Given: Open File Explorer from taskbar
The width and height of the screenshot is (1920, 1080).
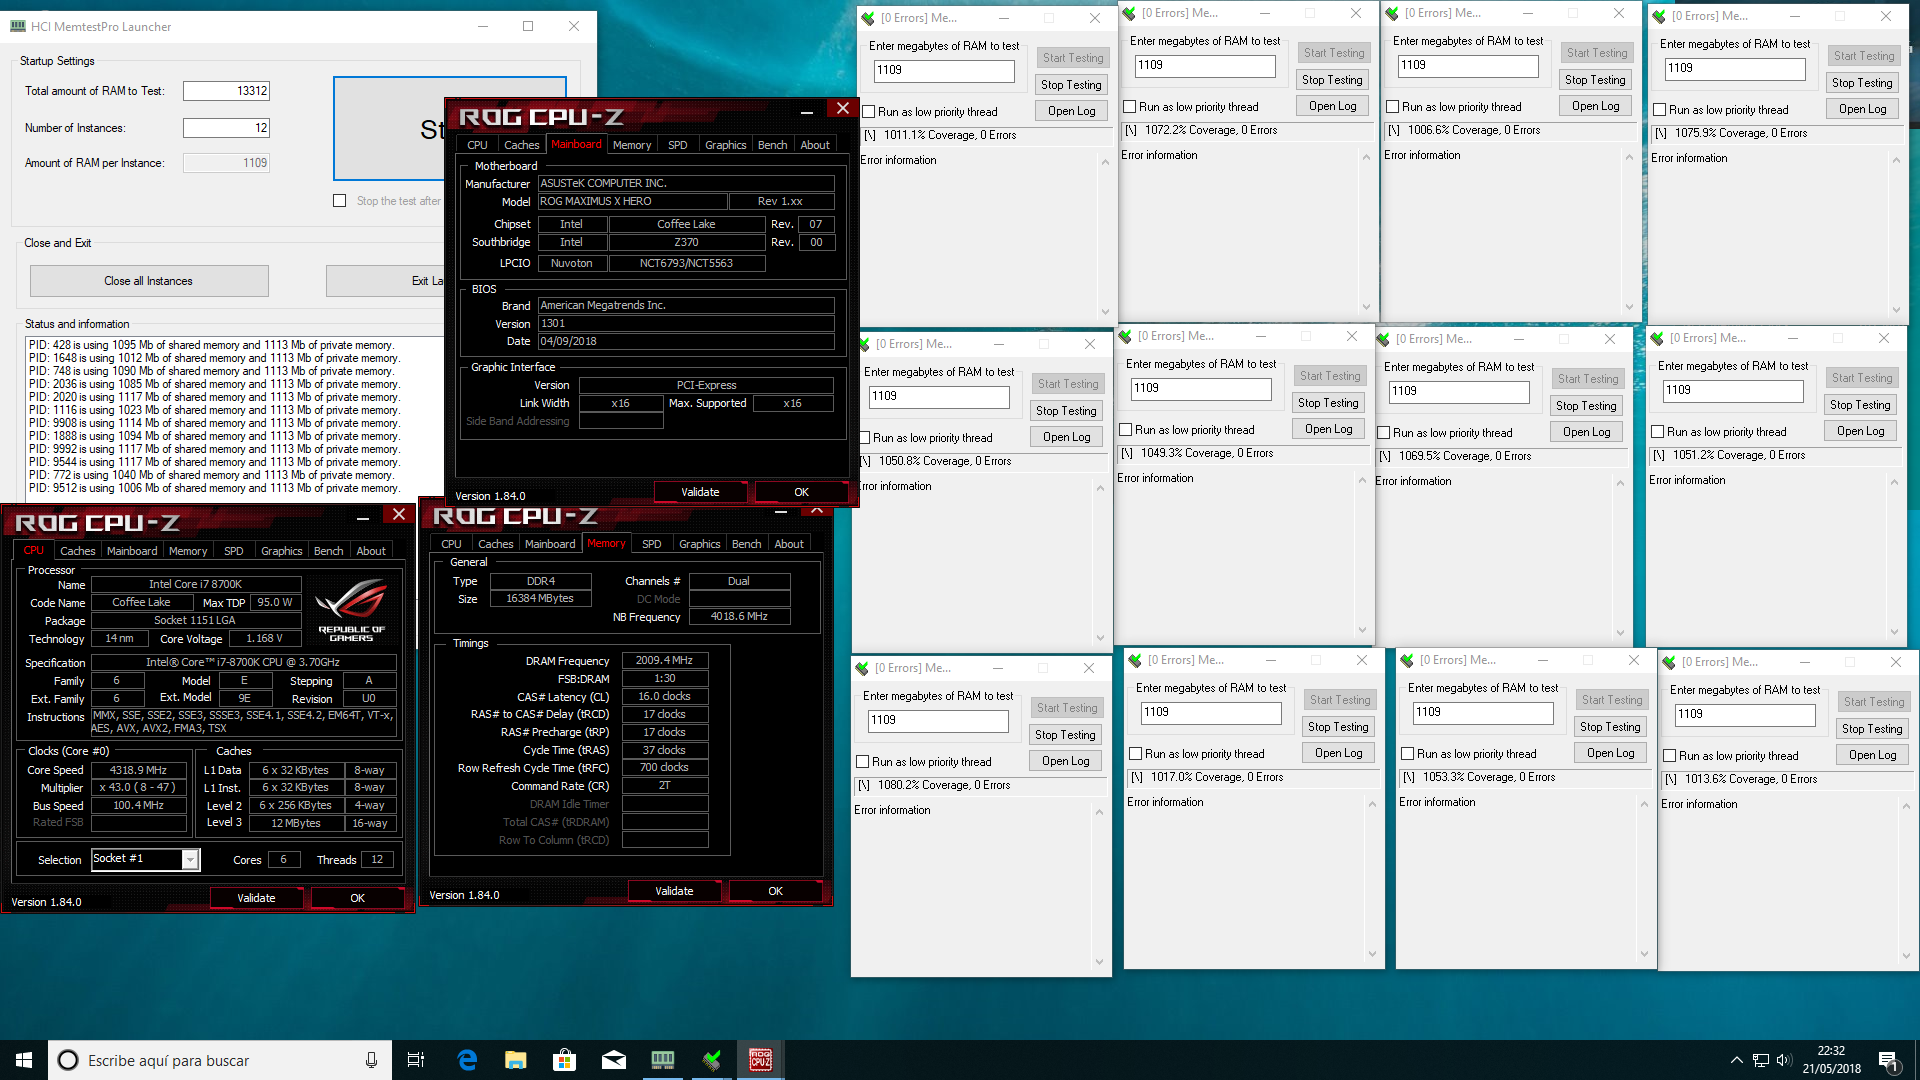Looking at the screenshot, I should point(515,1060).
